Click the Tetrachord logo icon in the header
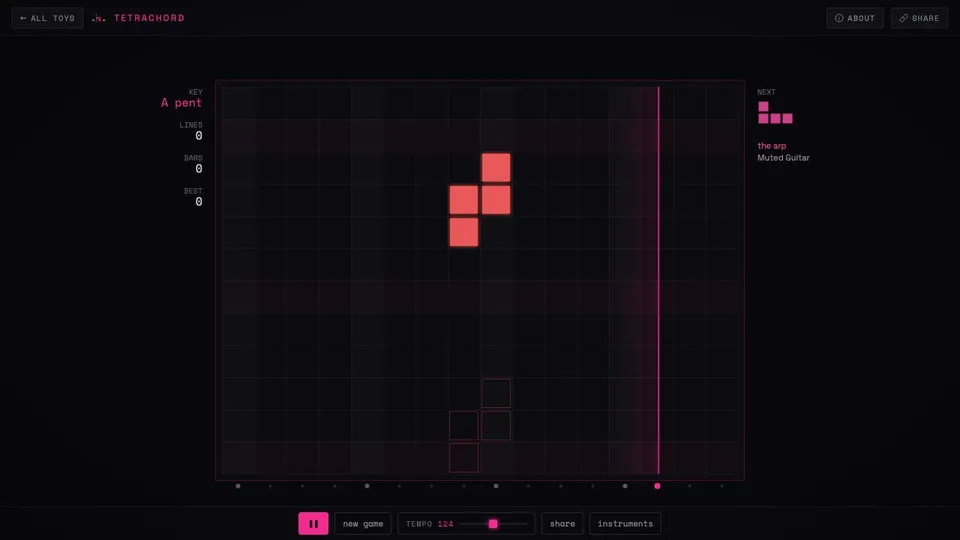This screenshot has height=540, width=960. (99, 18)
